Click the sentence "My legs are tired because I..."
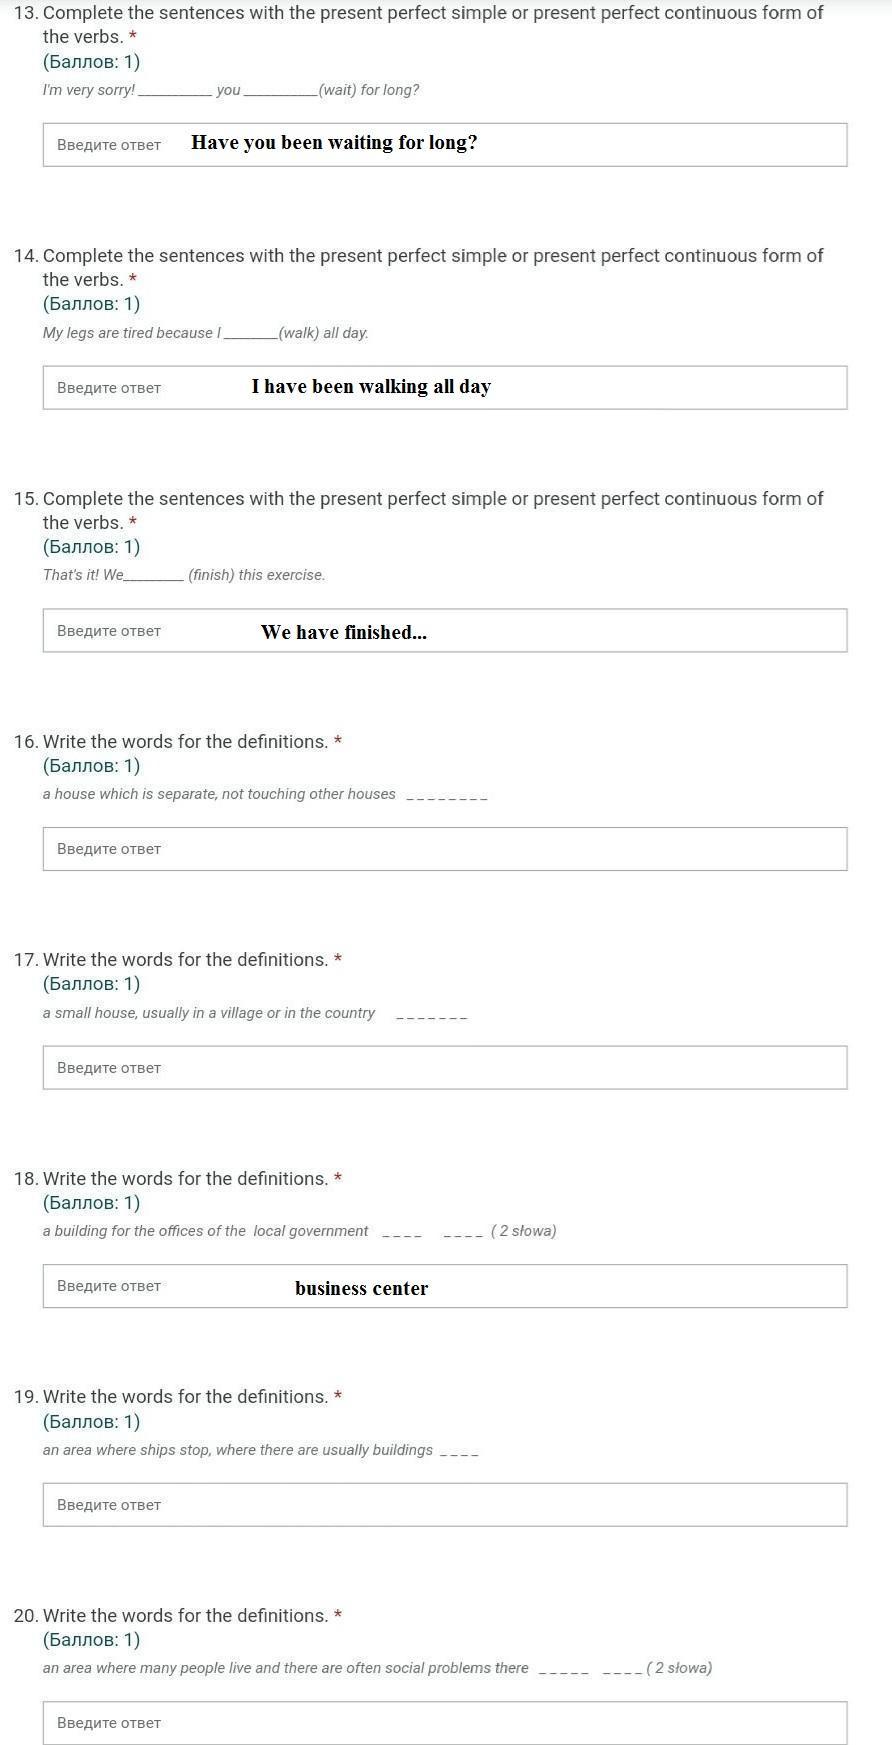The height and width of the screenshot is (1745, 892). click(205, 333)
